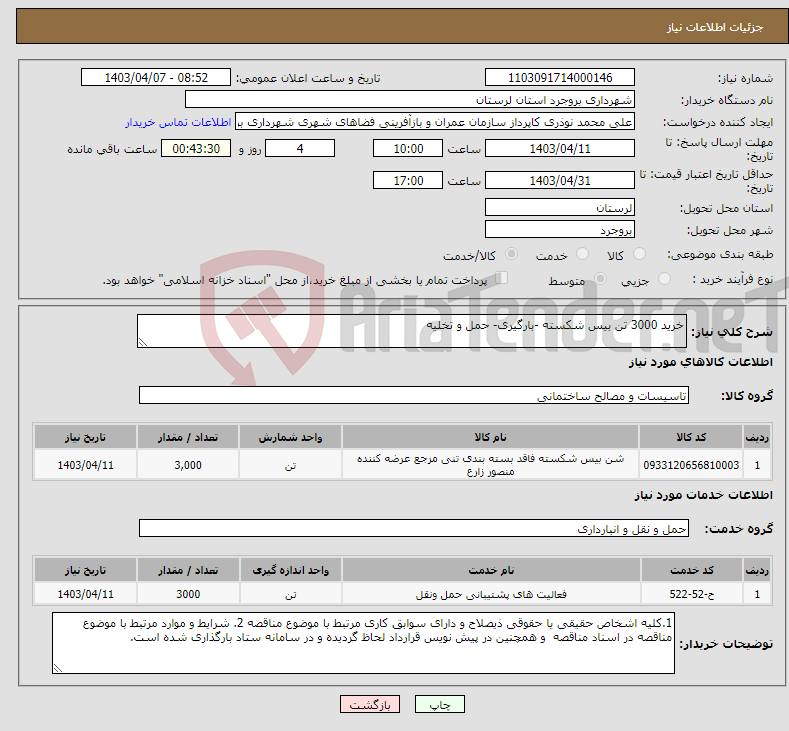
Task: Select the متوسط purchase type radio
Action: (x=600, y=279)
